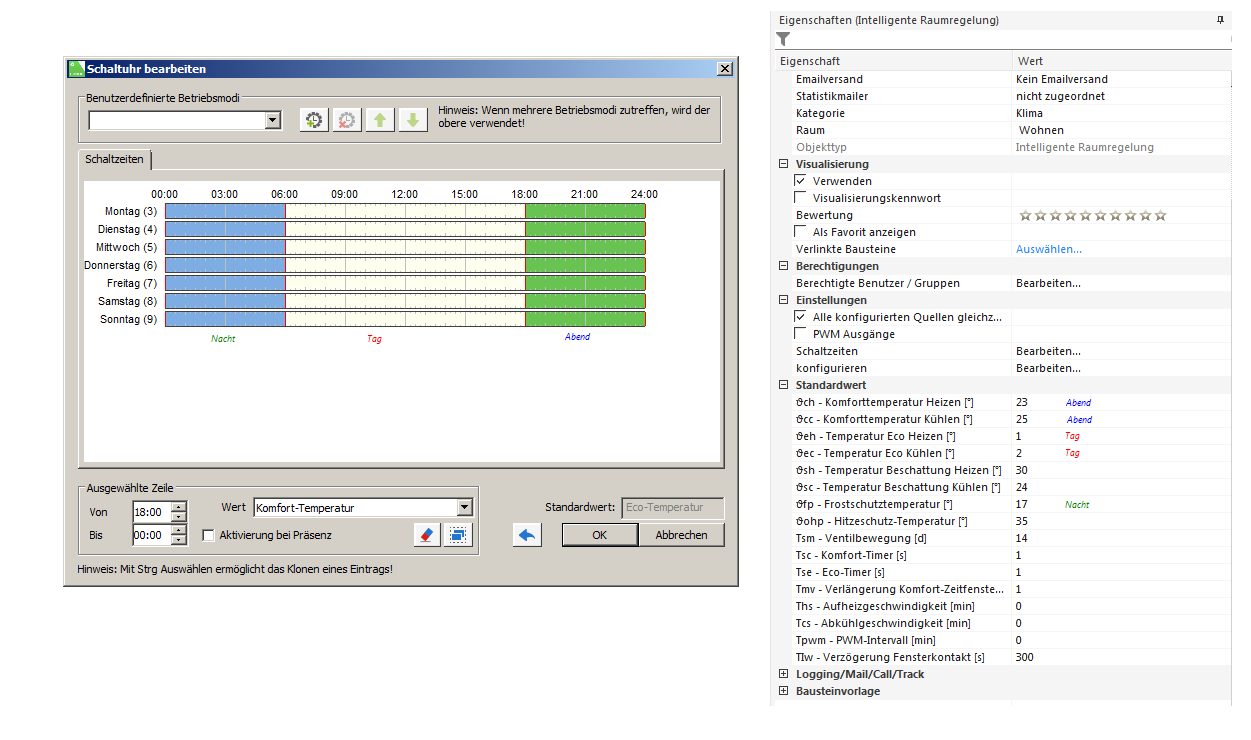Screen dimensions: 1251x740
Task: Collapse the Standardwert property group
Action: coord(783,385)
